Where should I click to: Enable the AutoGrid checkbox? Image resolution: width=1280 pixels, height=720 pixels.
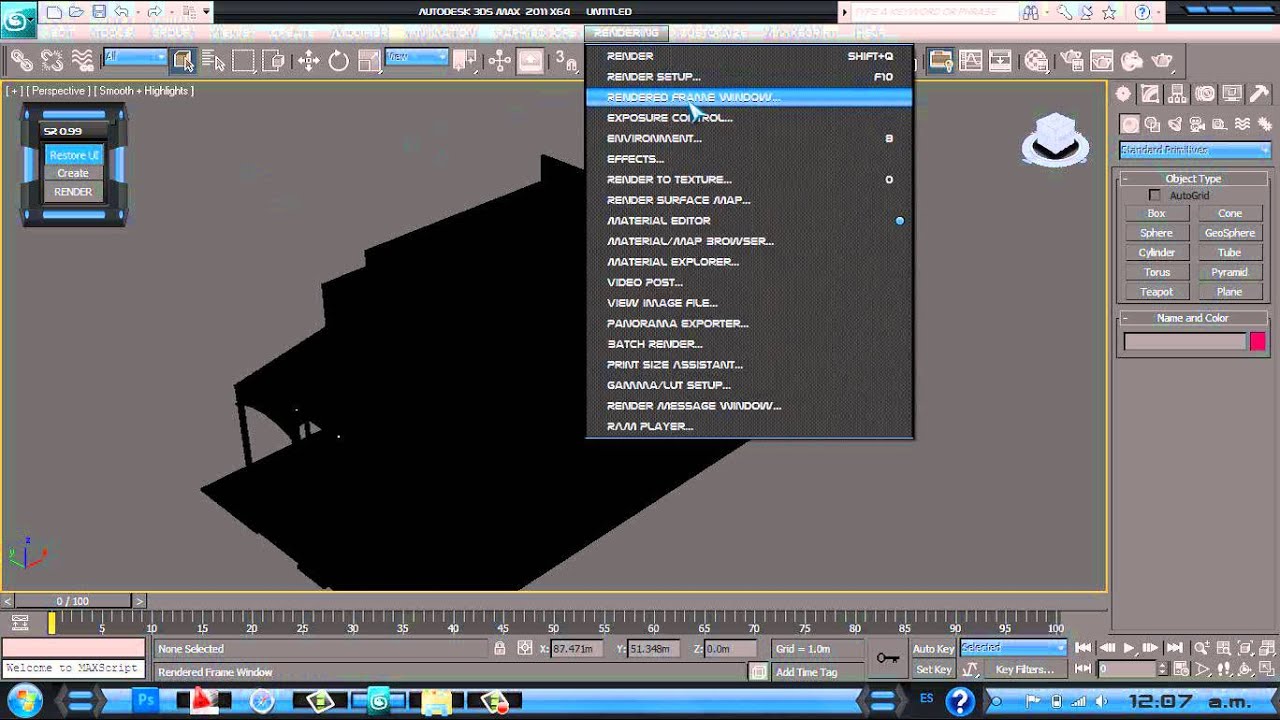pyautogui.click(x=1155, y=196)
